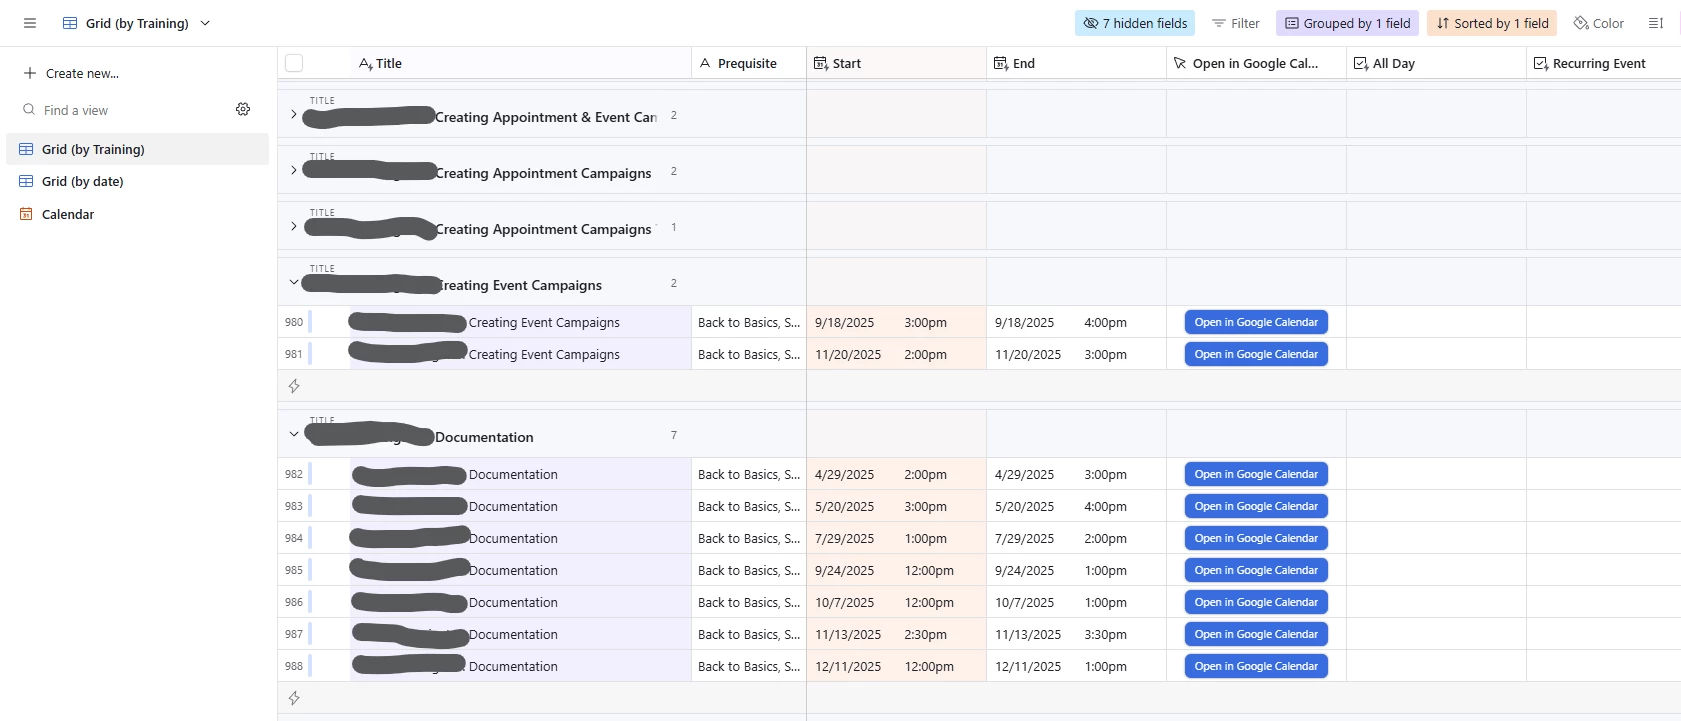This screenshot has height=721, width=1681.
Task: Open Google Calendar for row 983
Action: (1256, 506)
